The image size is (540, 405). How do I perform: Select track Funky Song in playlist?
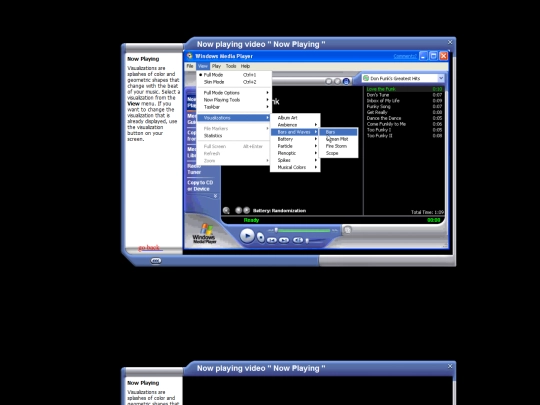(404, 106)
